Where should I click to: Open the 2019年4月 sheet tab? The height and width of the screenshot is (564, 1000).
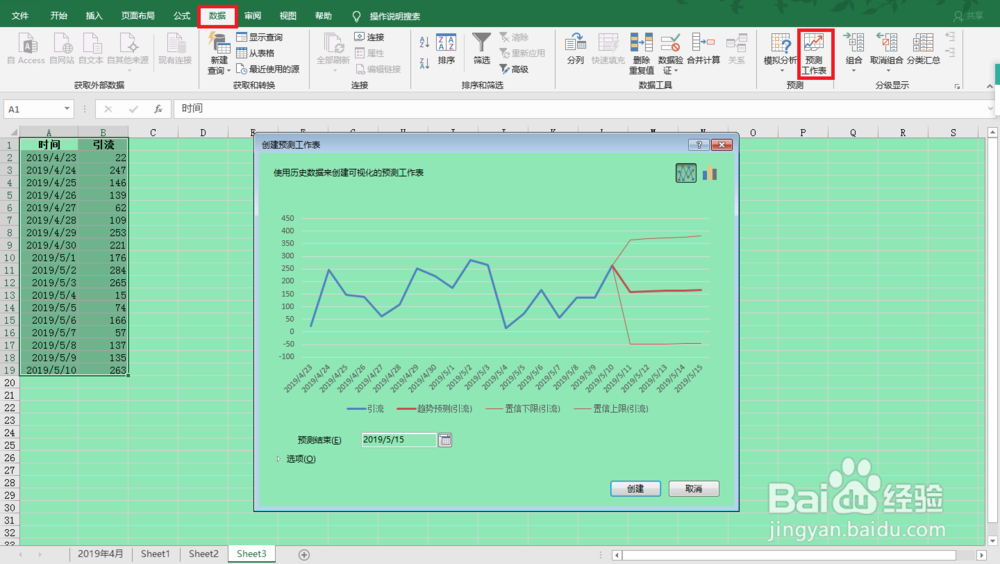[100, 554]
